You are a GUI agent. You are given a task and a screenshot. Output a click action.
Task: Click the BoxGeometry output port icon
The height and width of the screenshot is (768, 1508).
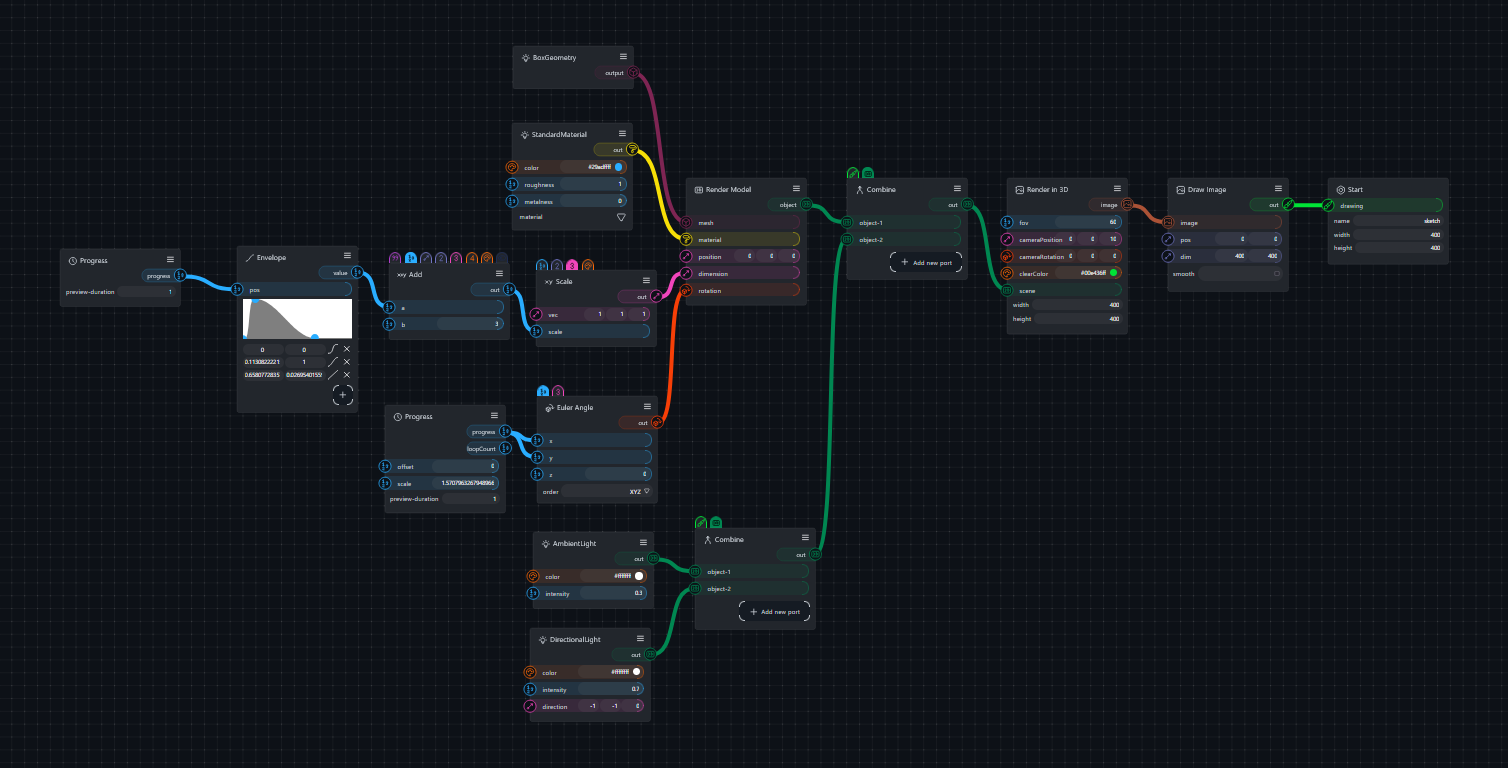coord(634,73)
